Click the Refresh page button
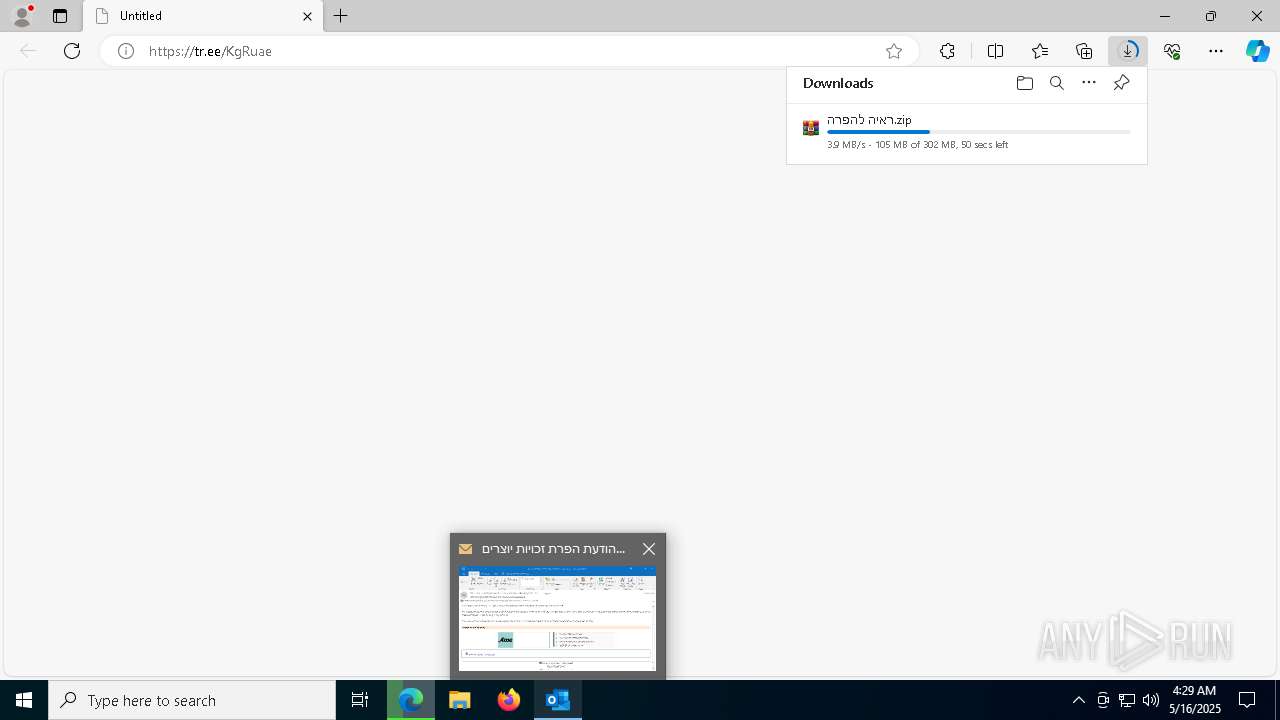Image resolution: width=1280 pixels, height=720 pixels. coord(72,51)
